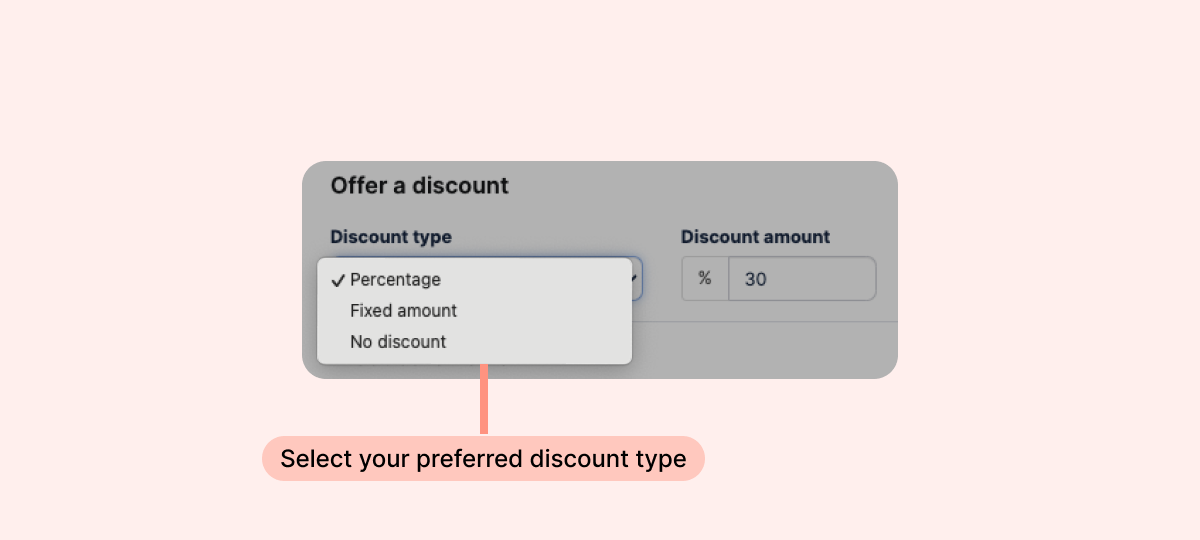Pick the No discount option

click(x=398, y=342)
